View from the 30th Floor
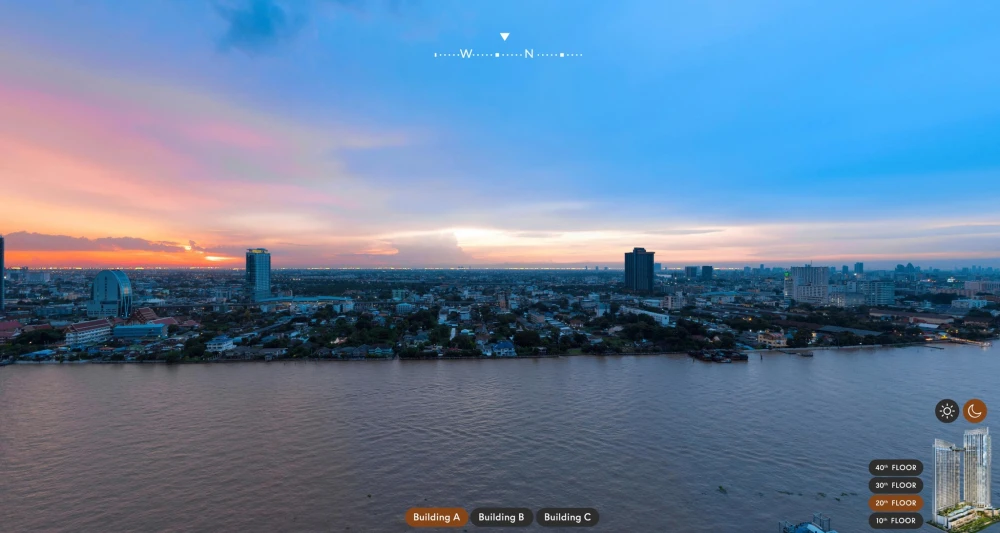The width and height of the screenshot is (1000, 533). click(x=895, y=485)
